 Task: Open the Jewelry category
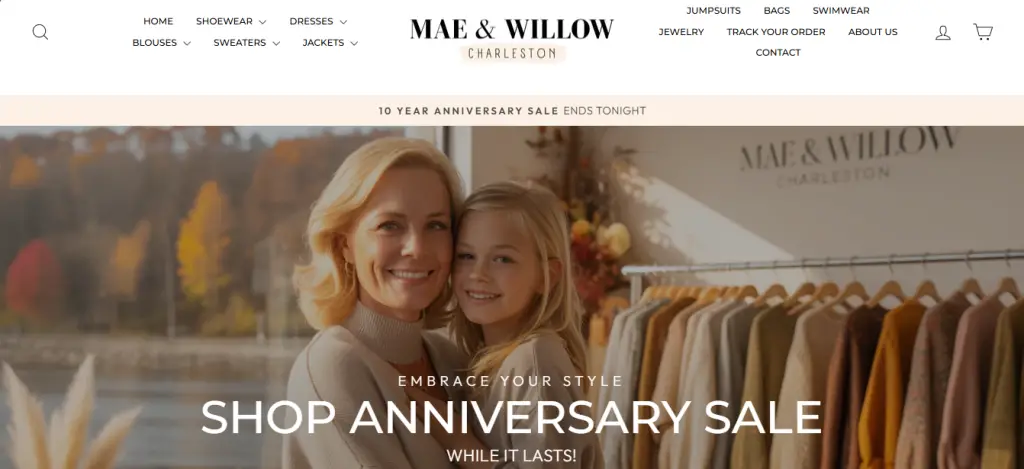(x=681, y=32)
